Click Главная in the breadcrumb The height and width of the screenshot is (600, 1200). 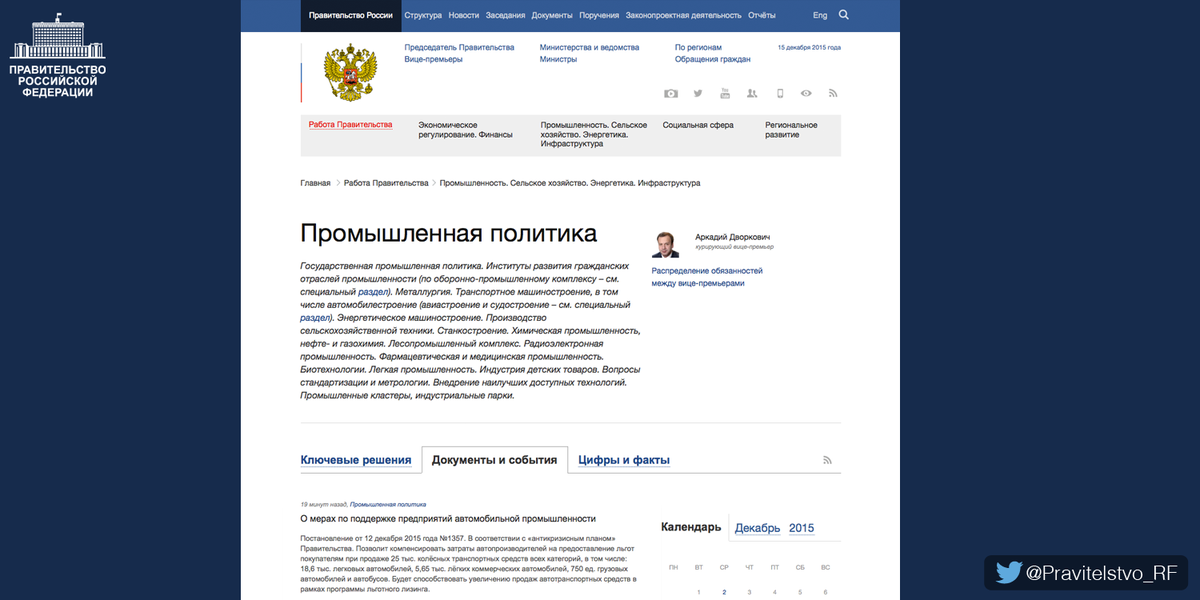pos(315,183)
